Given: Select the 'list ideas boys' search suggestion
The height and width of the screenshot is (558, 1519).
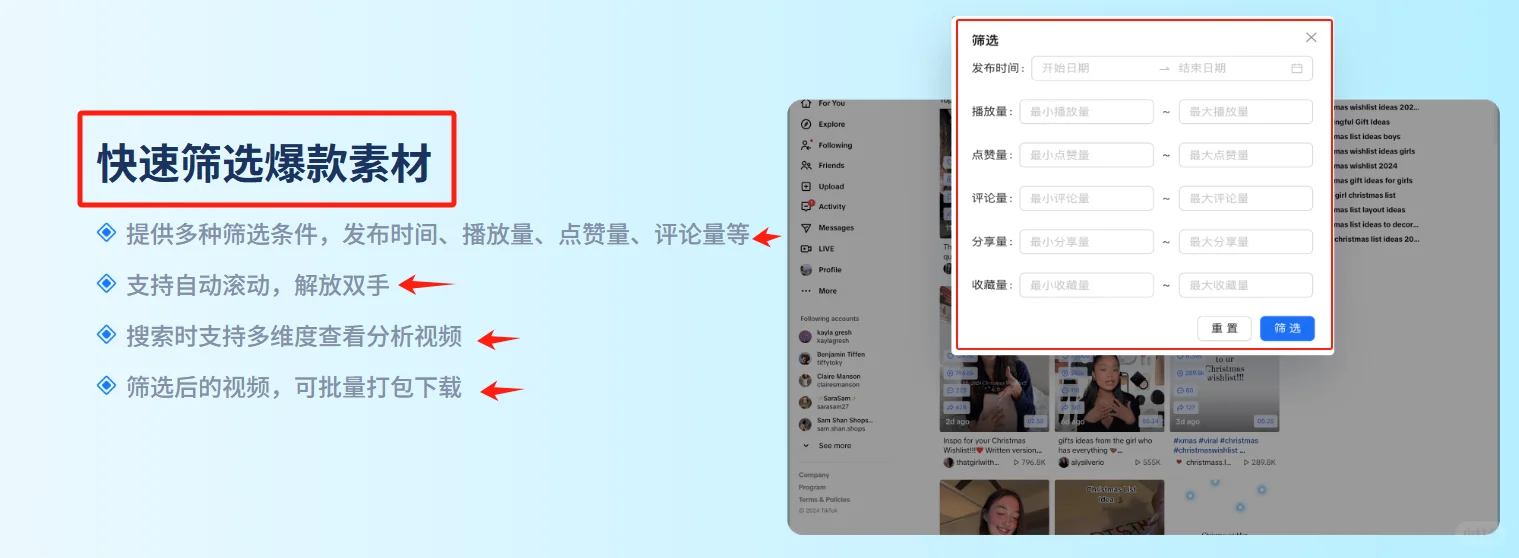Looking at the screenshot, I should (1367, 137).
